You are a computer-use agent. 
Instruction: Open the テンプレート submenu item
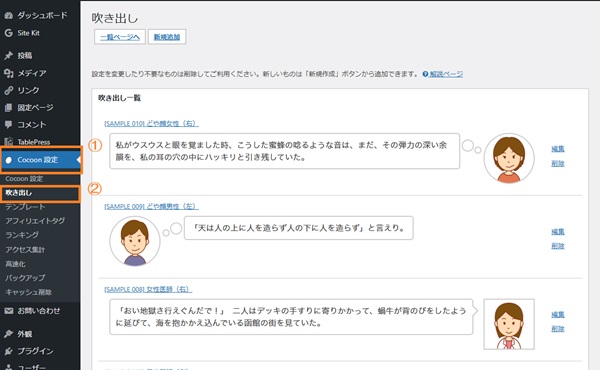[x=25, y=207]
